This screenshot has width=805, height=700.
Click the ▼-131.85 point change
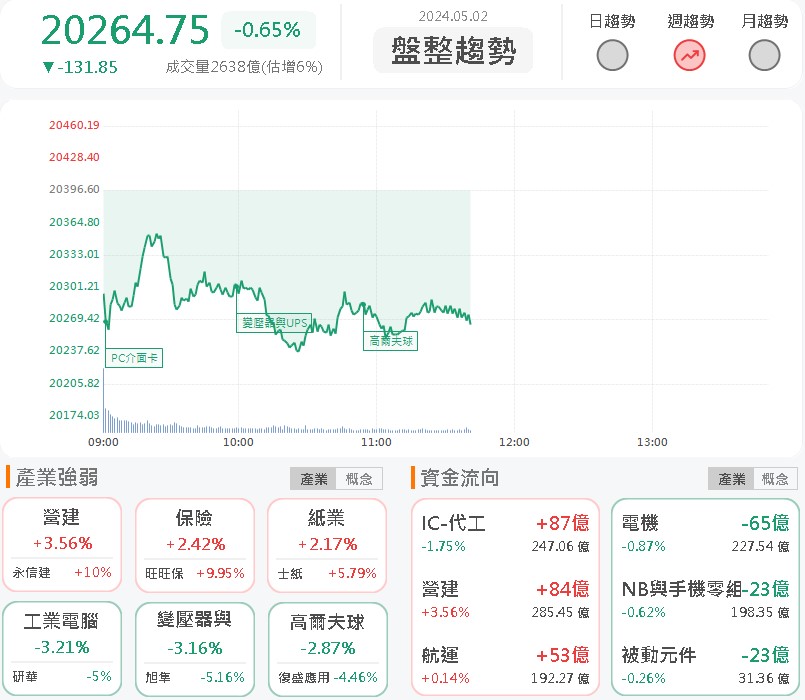pos(80,67)
